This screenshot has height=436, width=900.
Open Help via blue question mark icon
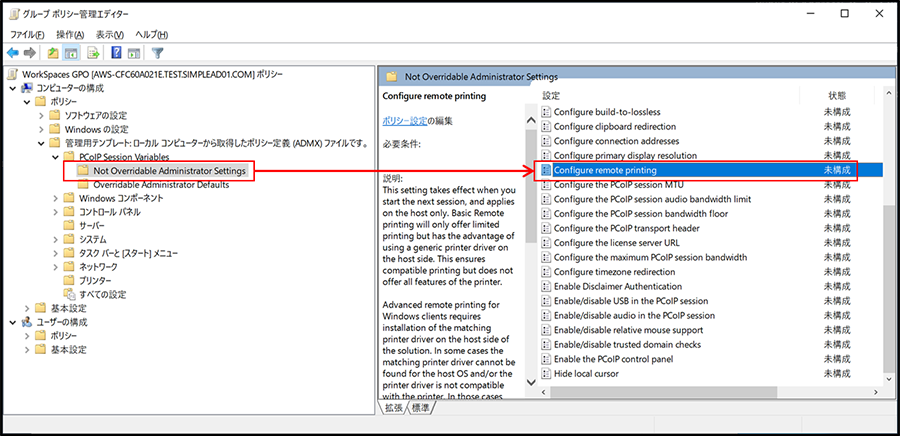(116, 53)
